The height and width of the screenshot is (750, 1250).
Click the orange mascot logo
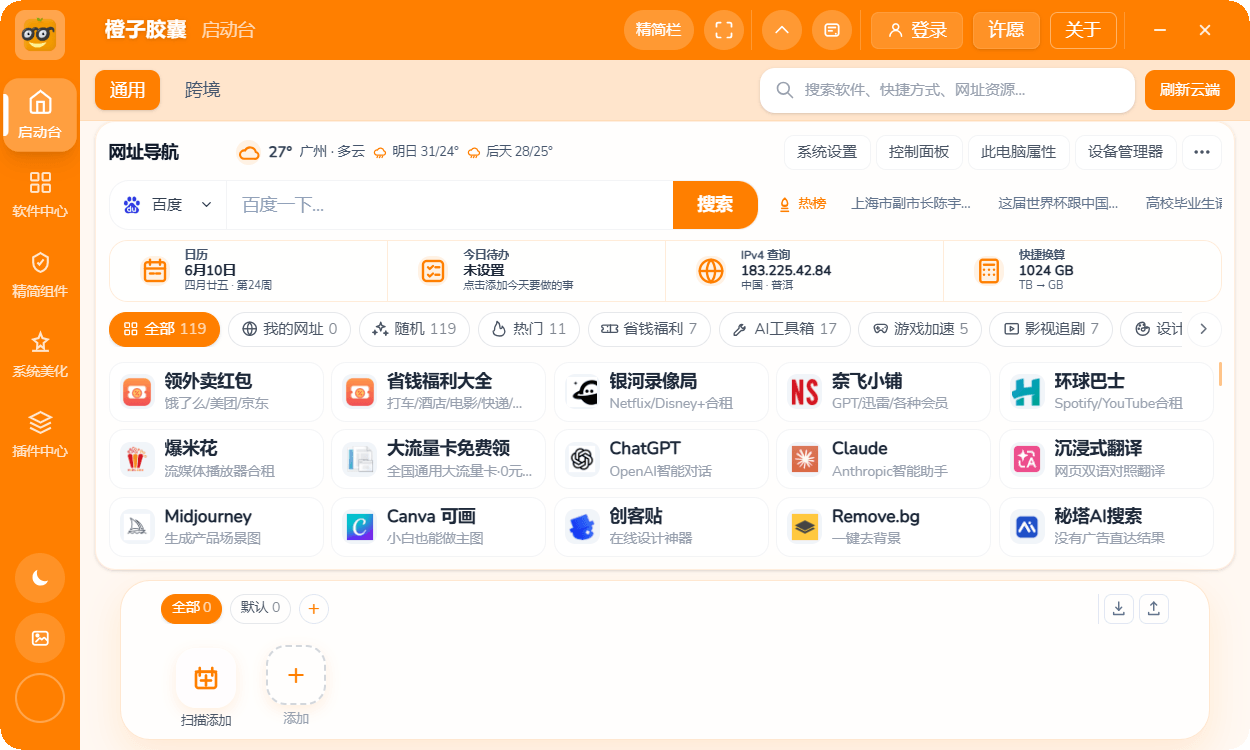click(40, 35)
